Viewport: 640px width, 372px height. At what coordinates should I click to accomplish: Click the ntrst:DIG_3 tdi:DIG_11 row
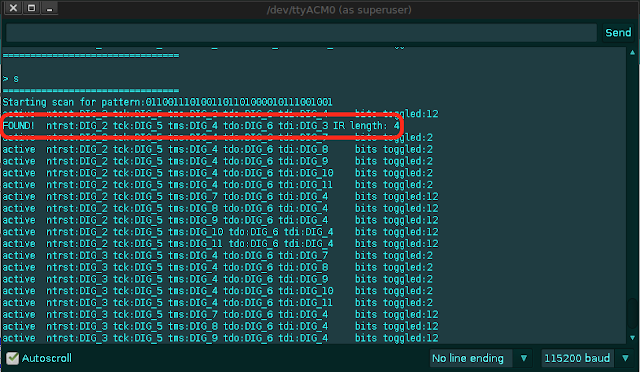click(218, 303)
